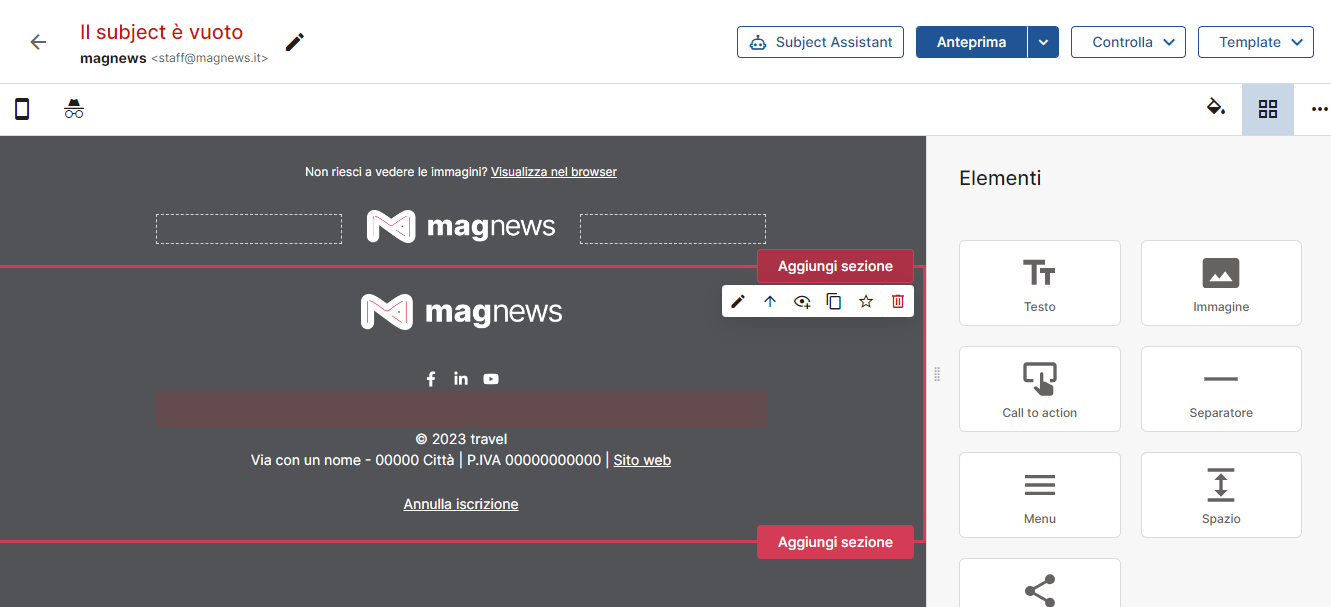This screenshot has height=607, width=1331.
Task: Click Aggiungi sezione below the footer section
Action: [835, 542]
